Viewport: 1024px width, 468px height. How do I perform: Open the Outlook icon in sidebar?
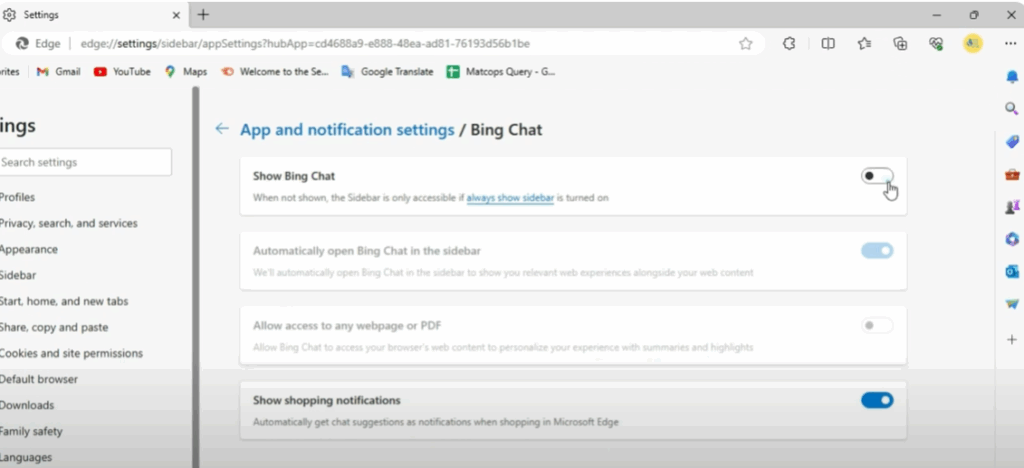1011,271
